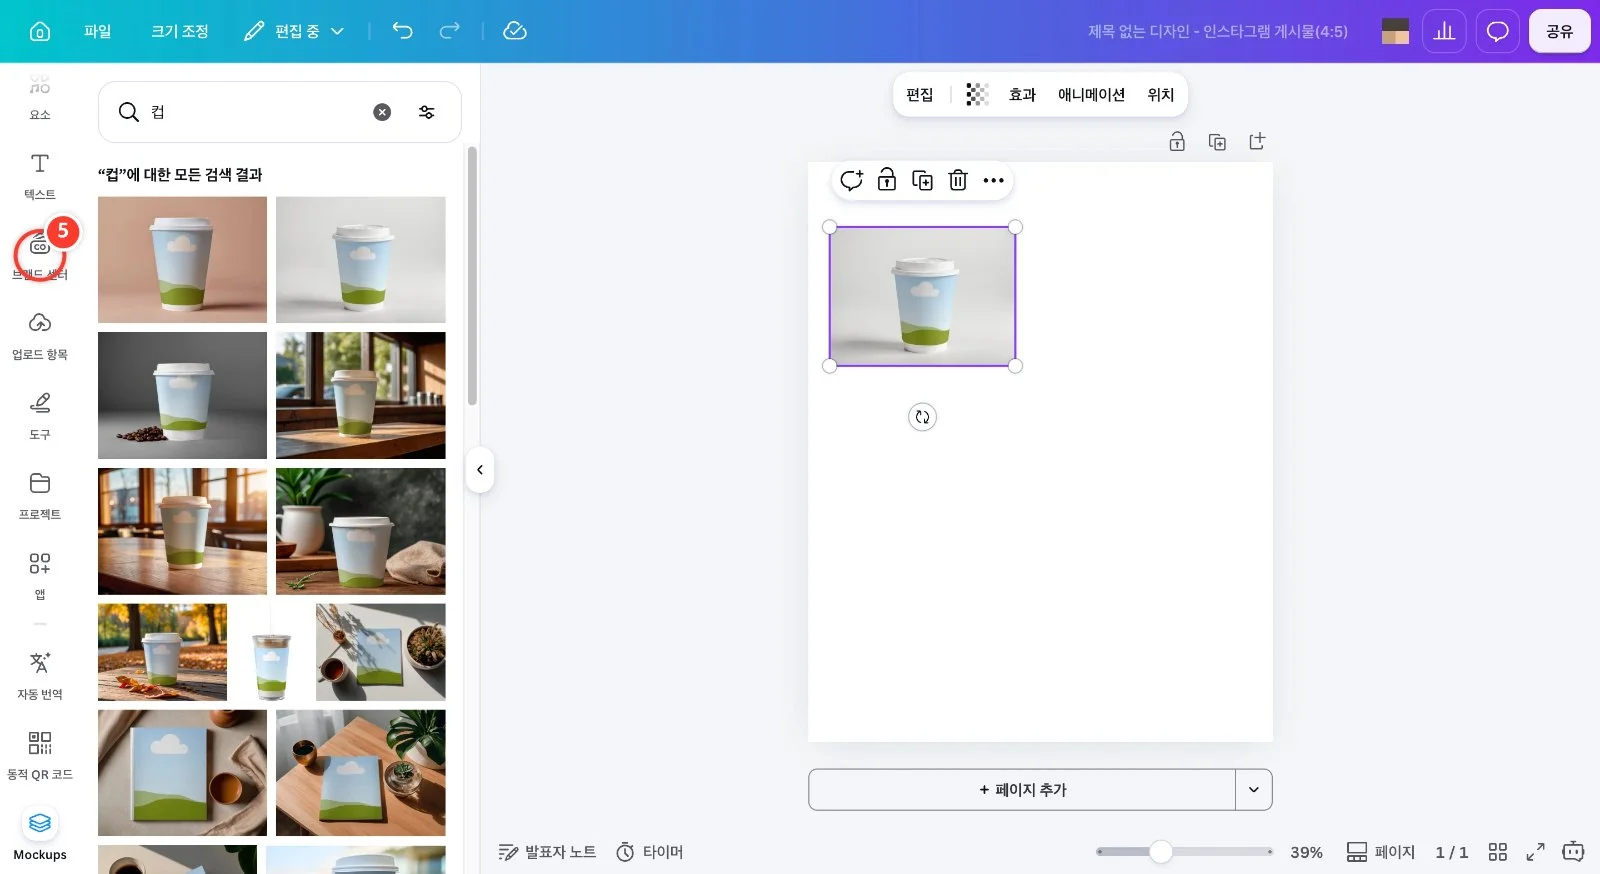This screenshot has width=1600, height=874.
Task: Open the 도구 sidebar panel
Action: coord(40,415)
